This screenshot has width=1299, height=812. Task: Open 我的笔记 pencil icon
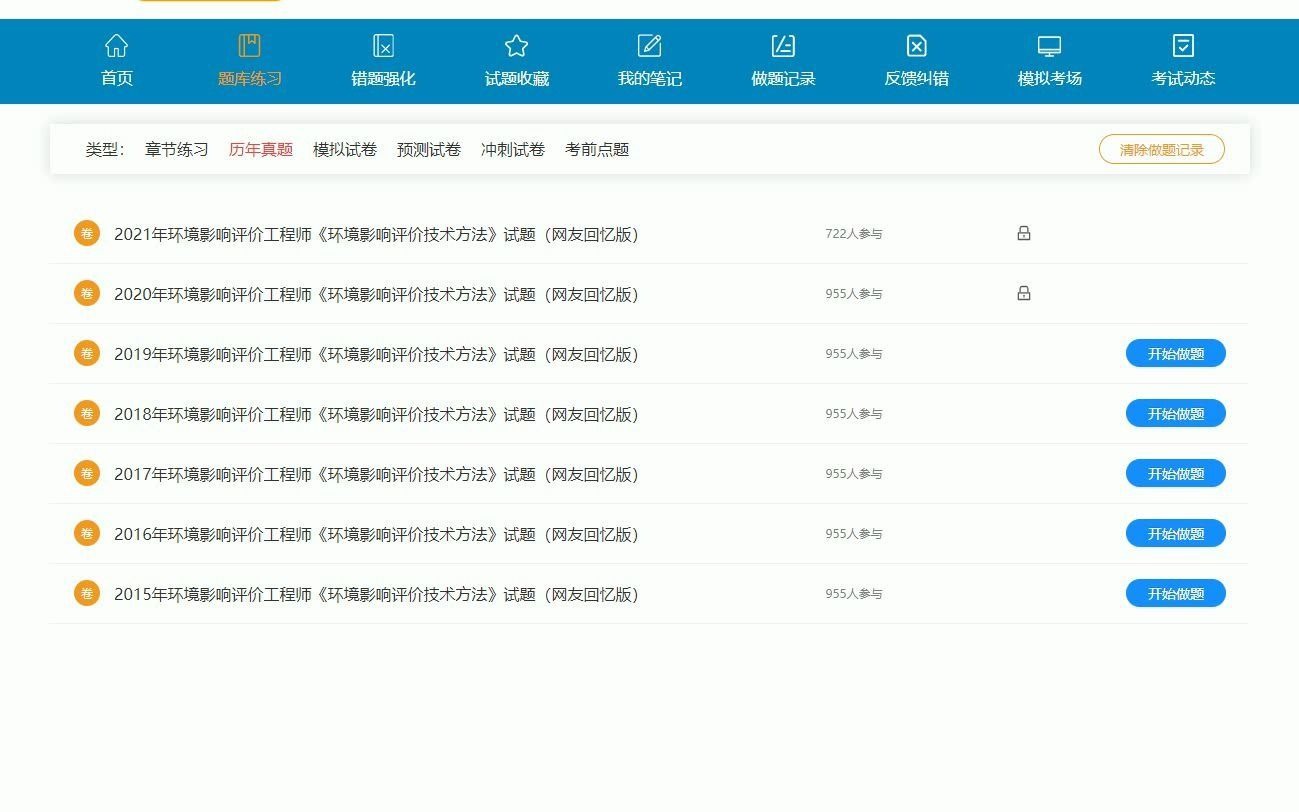pyautogui.click(x=650, y=46)
